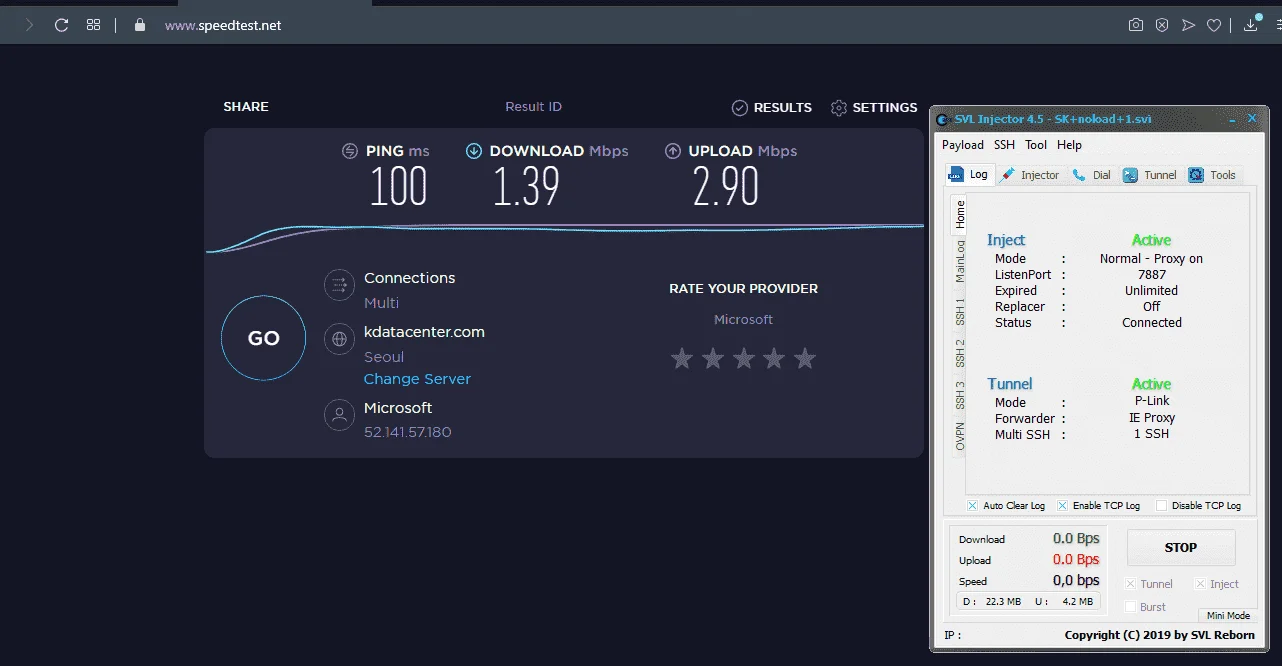Click the user profile icon beside Microsoft

[340, 414]
